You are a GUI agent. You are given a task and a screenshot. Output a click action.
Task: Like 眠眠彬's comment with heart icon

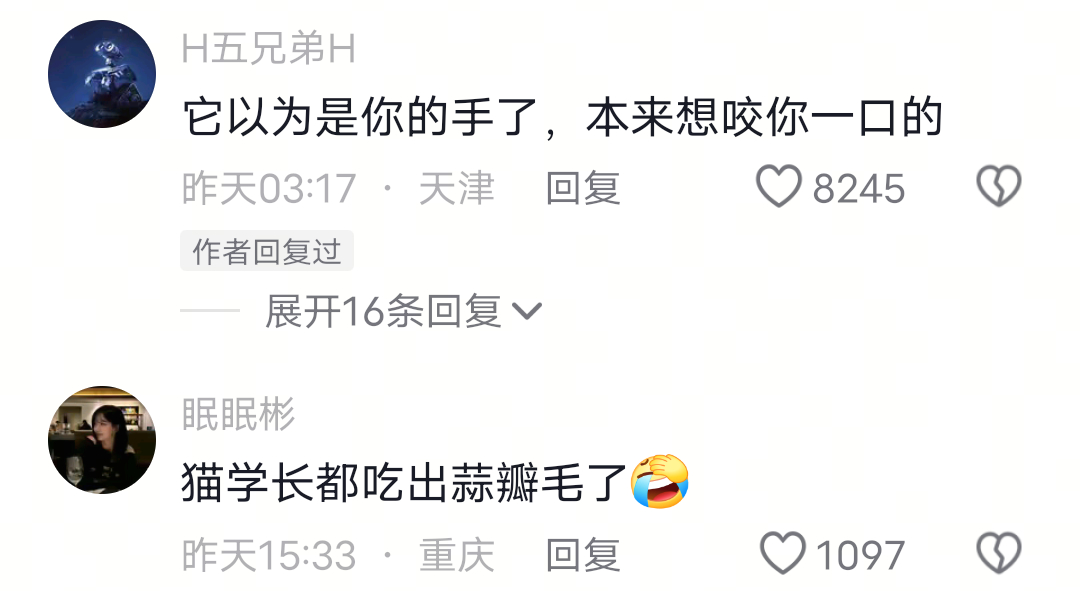click(x=782, y=553)
